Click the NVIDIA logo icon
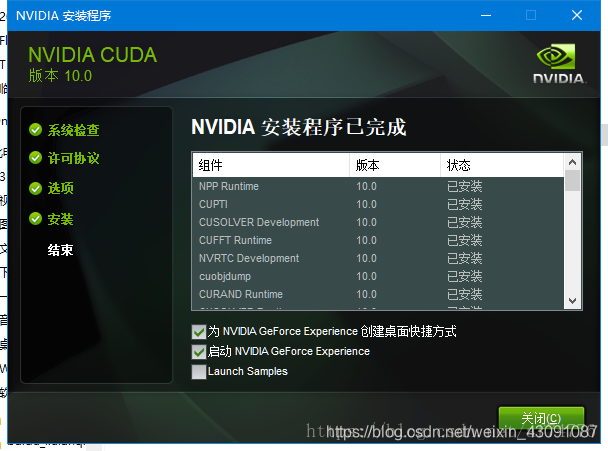 click(x=559, y=63)
